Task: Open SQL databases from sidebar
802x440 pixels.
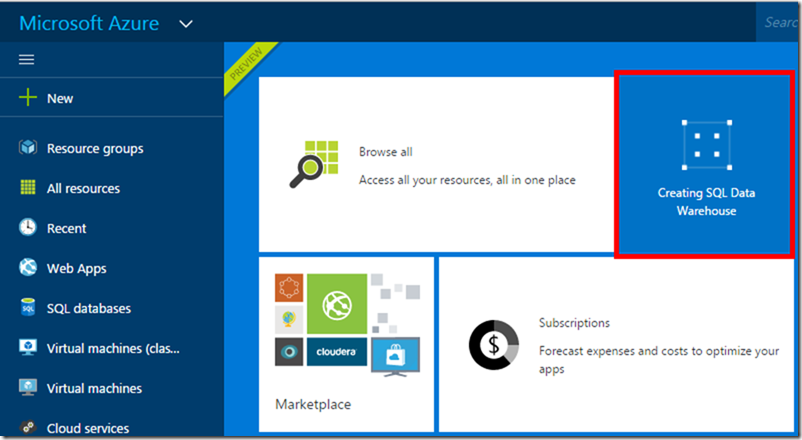Action: click(x=89, y=309)
